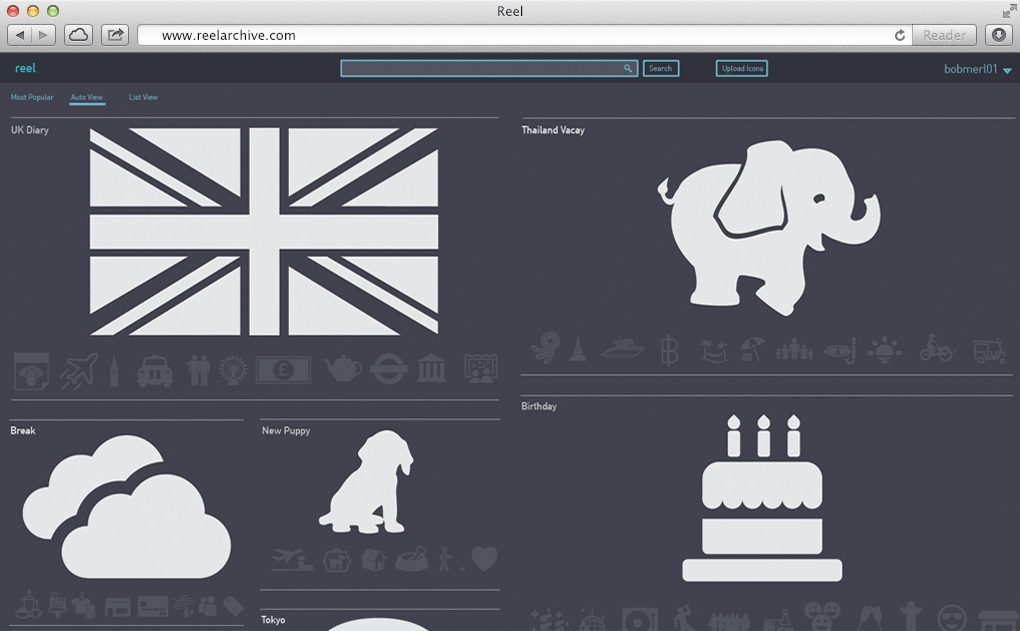Image resolution: width=1020 pixels, height=631 pixels.
Task: Focus the reel search input field
Action: pyautogui.click(x=489, y=68)
